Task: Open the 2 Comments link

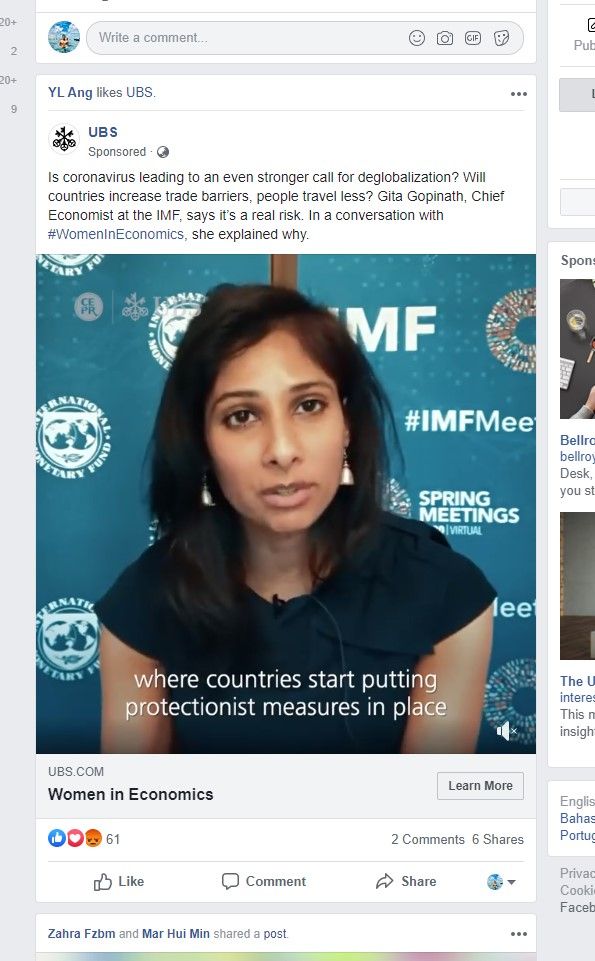Action: point(428,840)
